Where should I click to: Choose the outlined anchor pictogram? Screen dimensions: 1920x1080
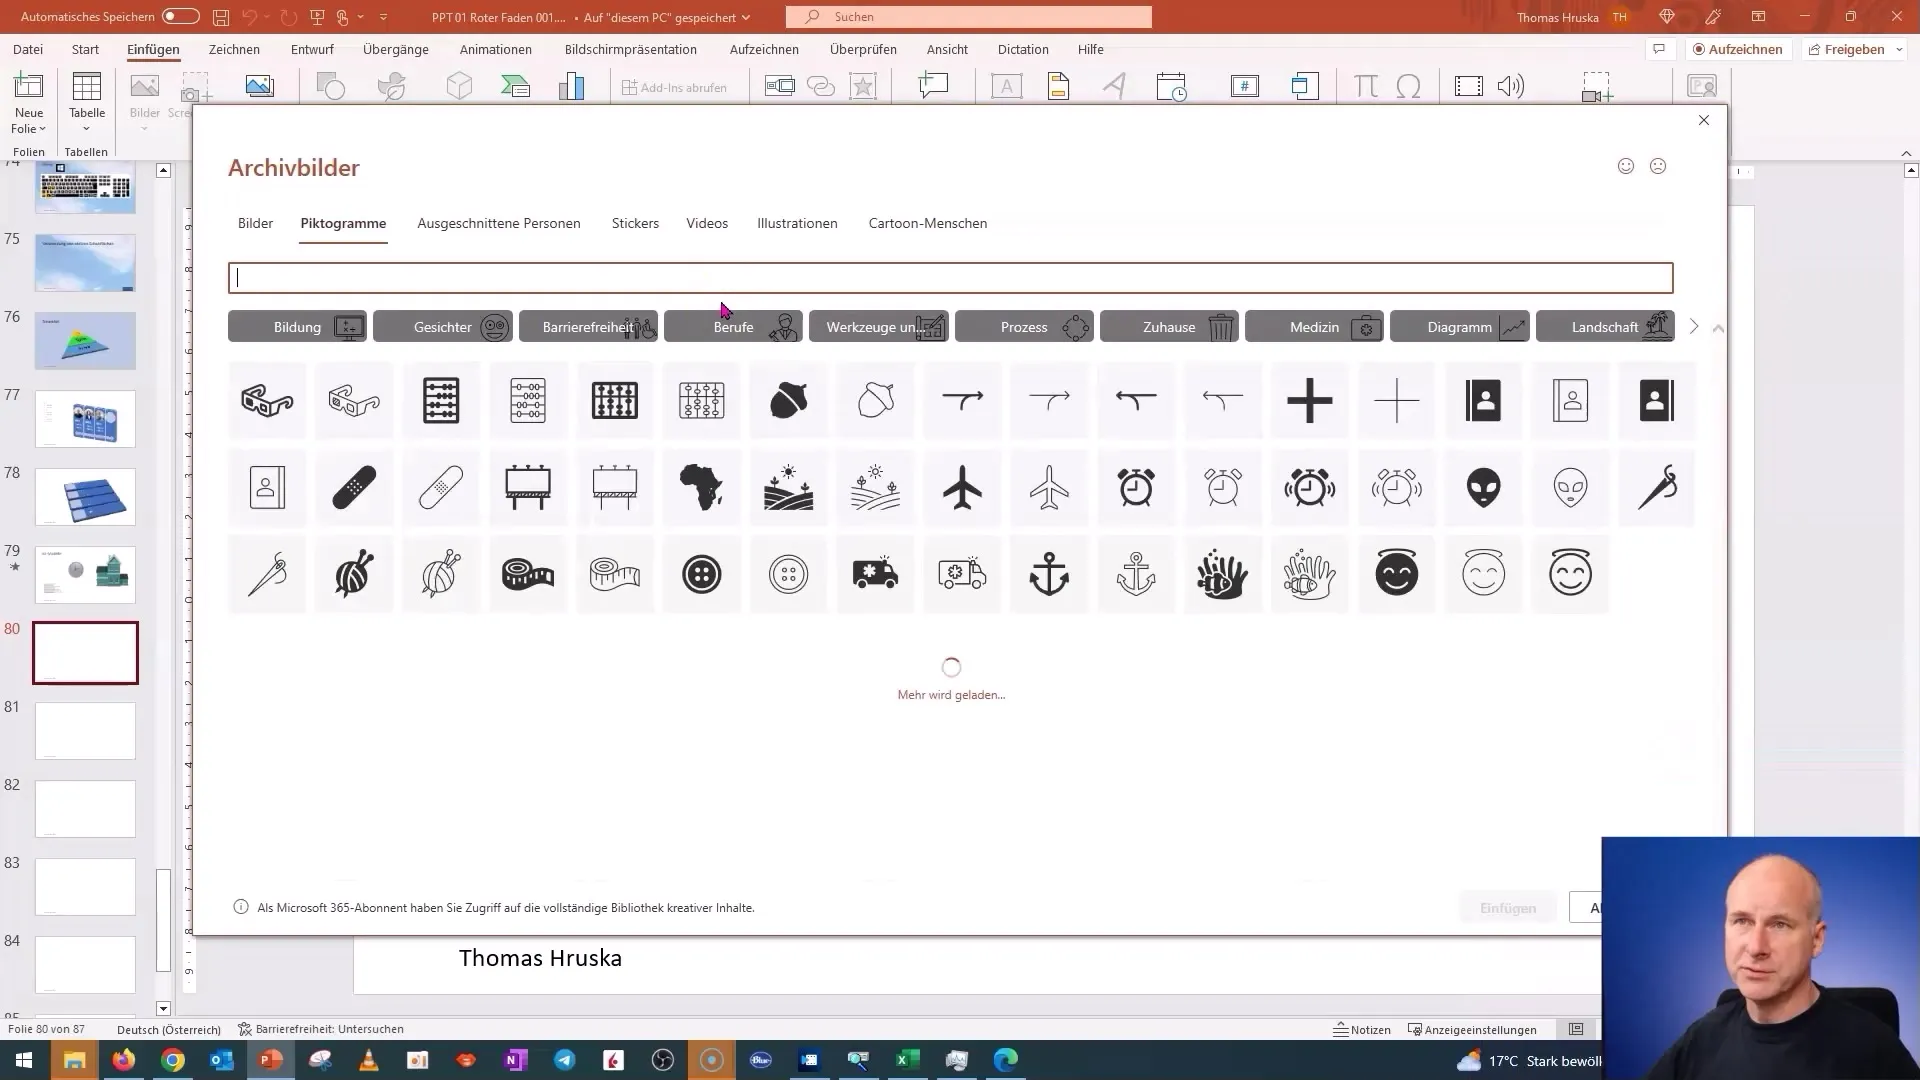pyautogui.click(x=1136, y=574)
